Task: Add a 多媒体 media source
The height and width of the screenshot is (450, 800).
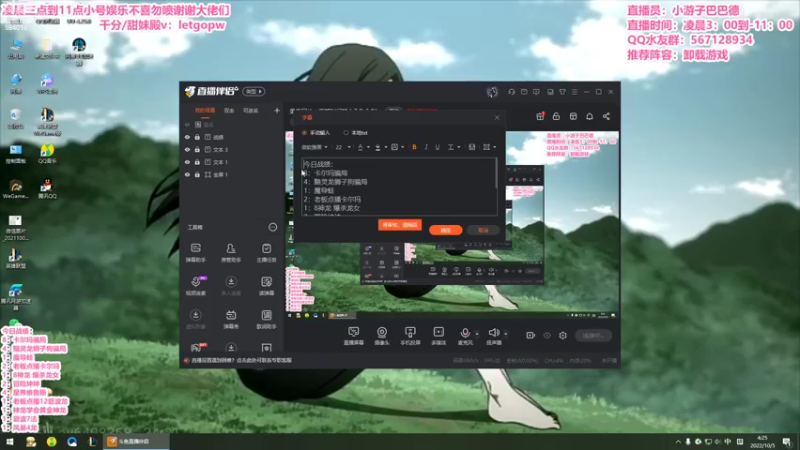Action: point(438,336)
